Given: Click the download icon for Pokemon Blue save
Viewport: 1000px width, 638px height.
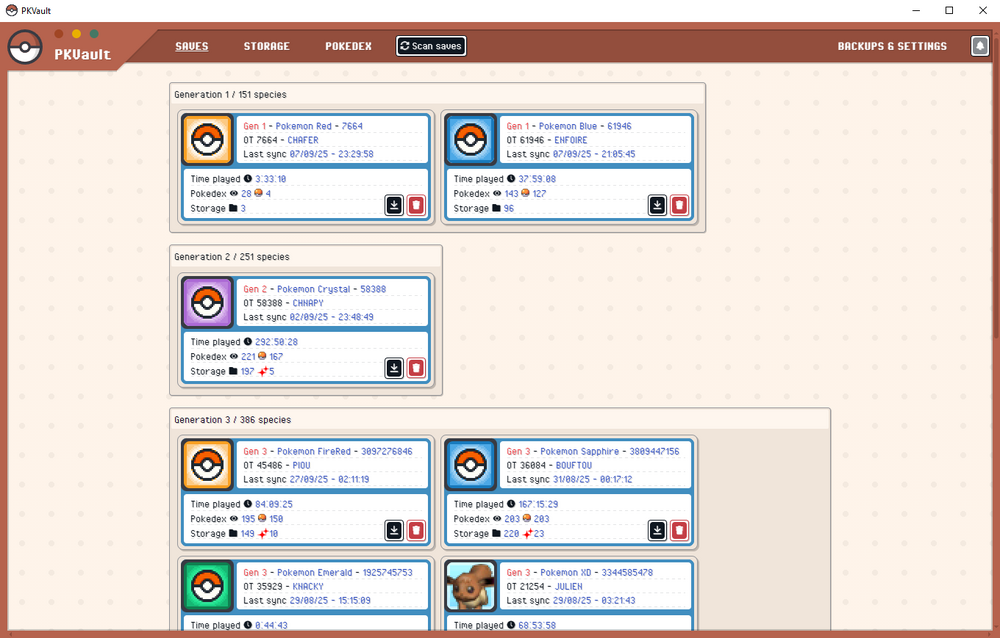Looking at the screenshot, I should click(657, 205).
